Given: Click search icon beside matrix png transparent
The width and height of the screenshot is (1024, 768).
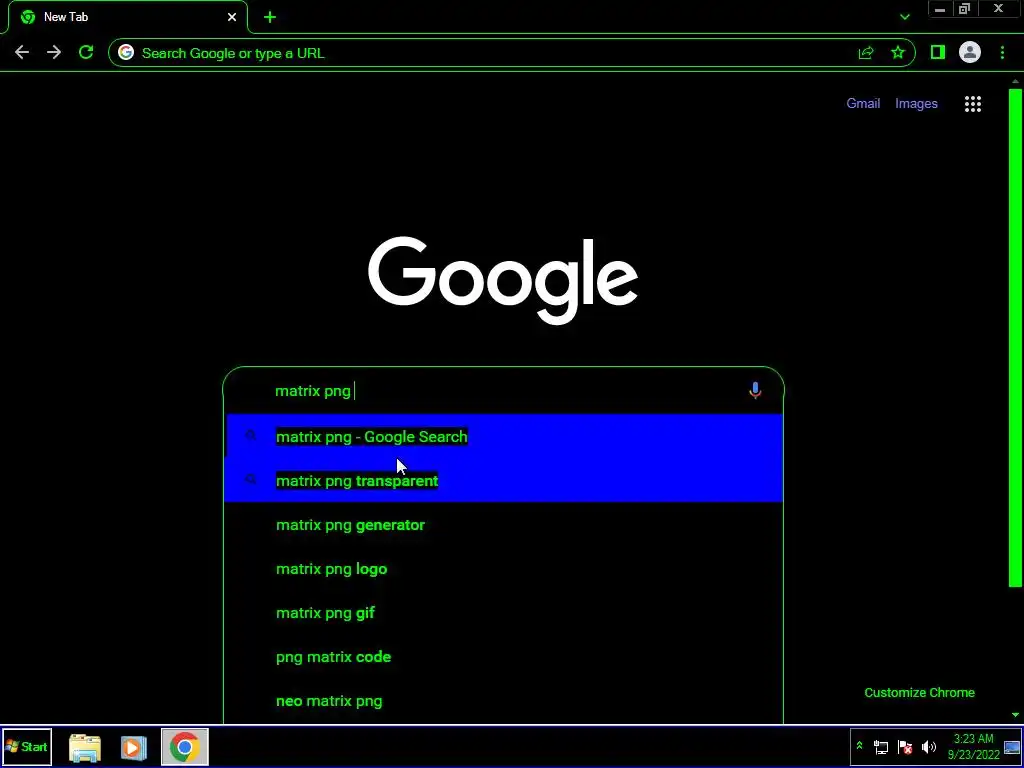Looking at the screenshot, I should 251,480.
